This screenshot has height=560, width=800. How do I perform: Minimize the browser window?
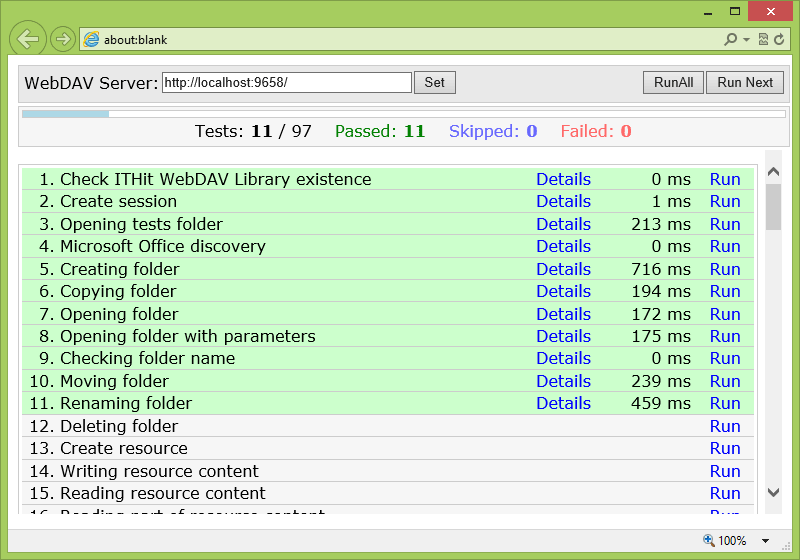pos(708,11)
